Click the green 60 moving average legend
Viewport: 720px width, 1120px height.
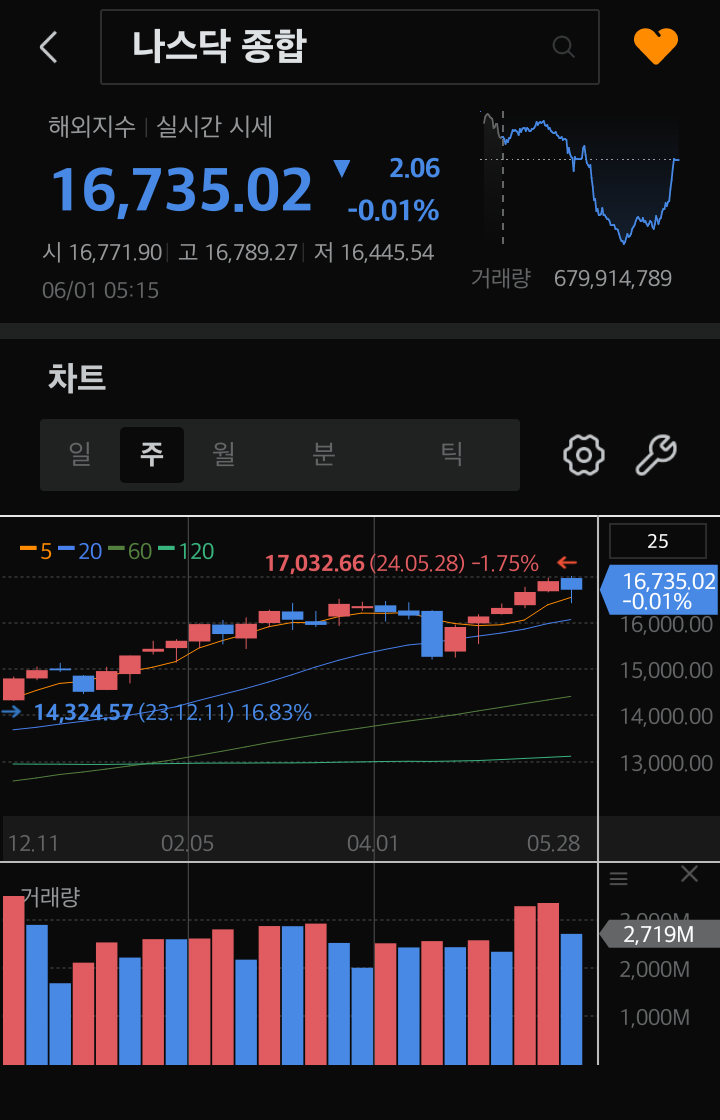tap(130, 551)
